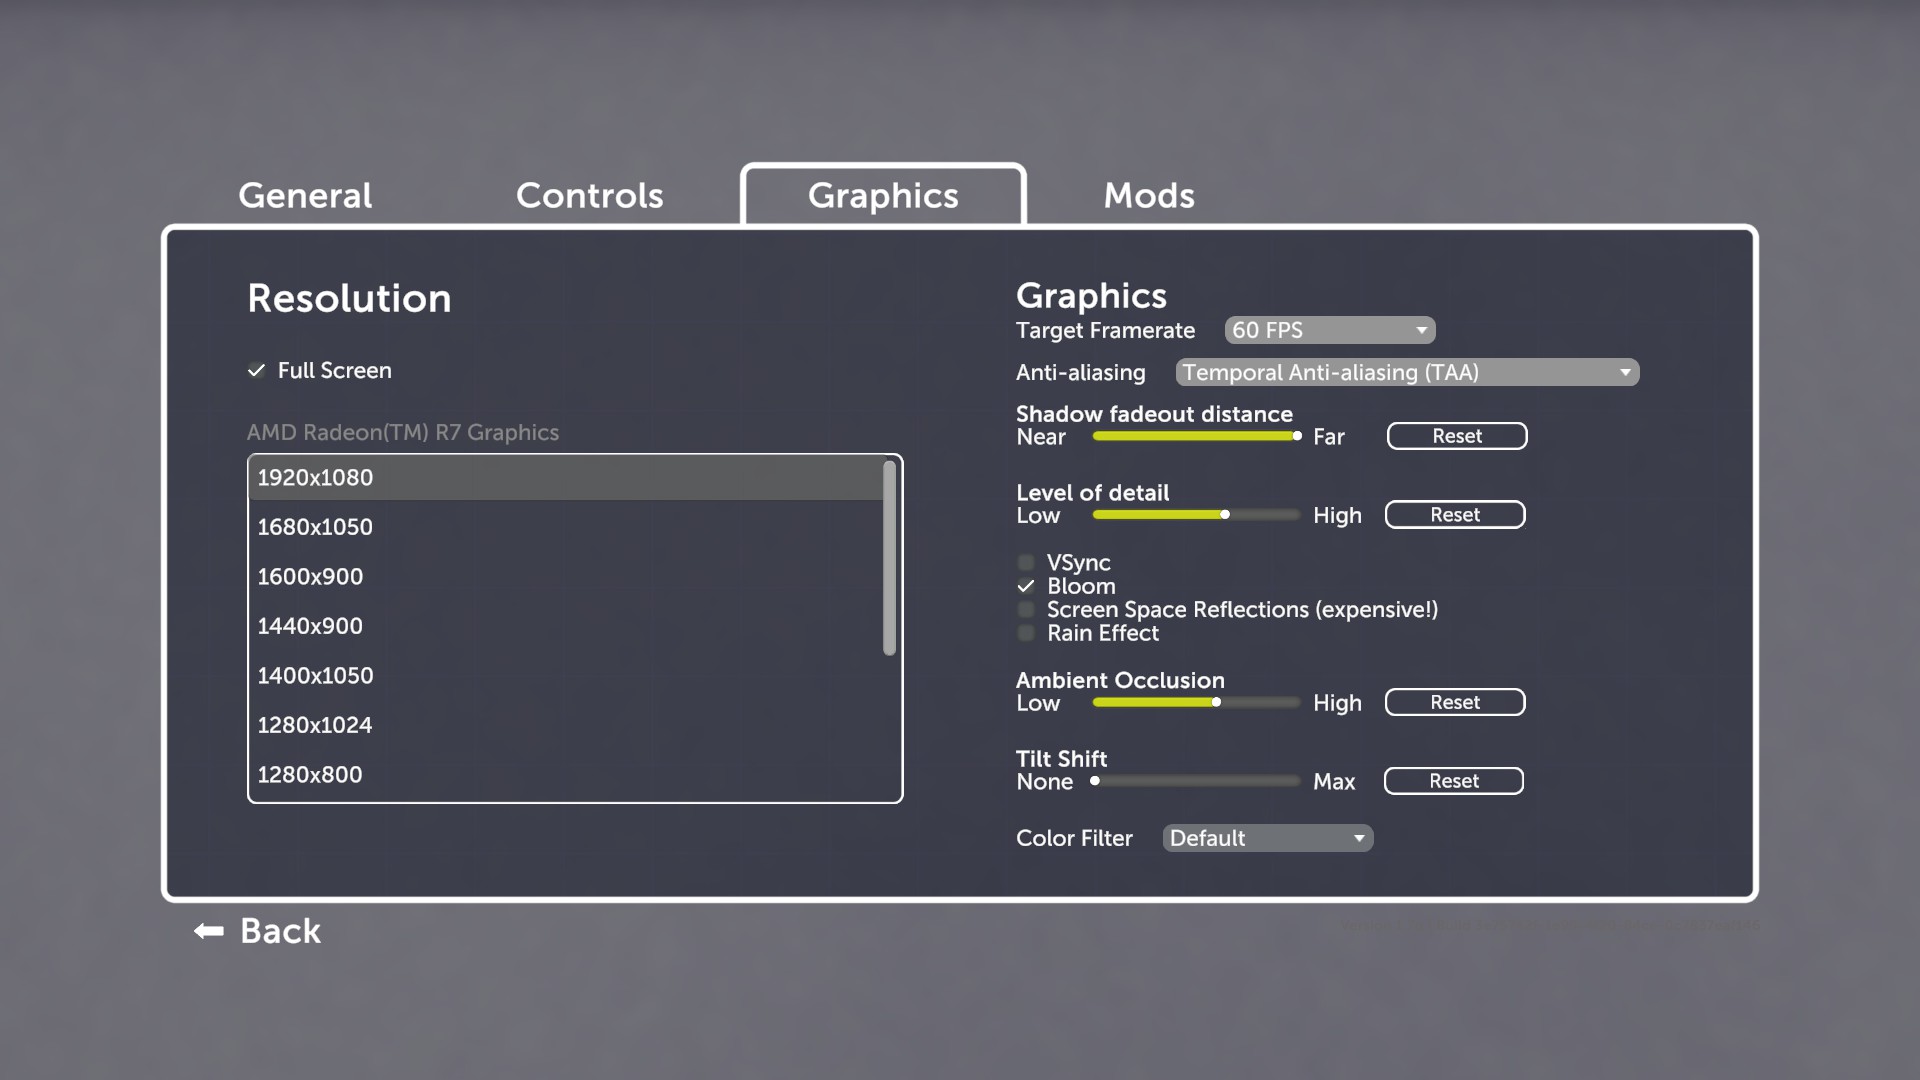Reset the Level of detail

pos(1454,515)
